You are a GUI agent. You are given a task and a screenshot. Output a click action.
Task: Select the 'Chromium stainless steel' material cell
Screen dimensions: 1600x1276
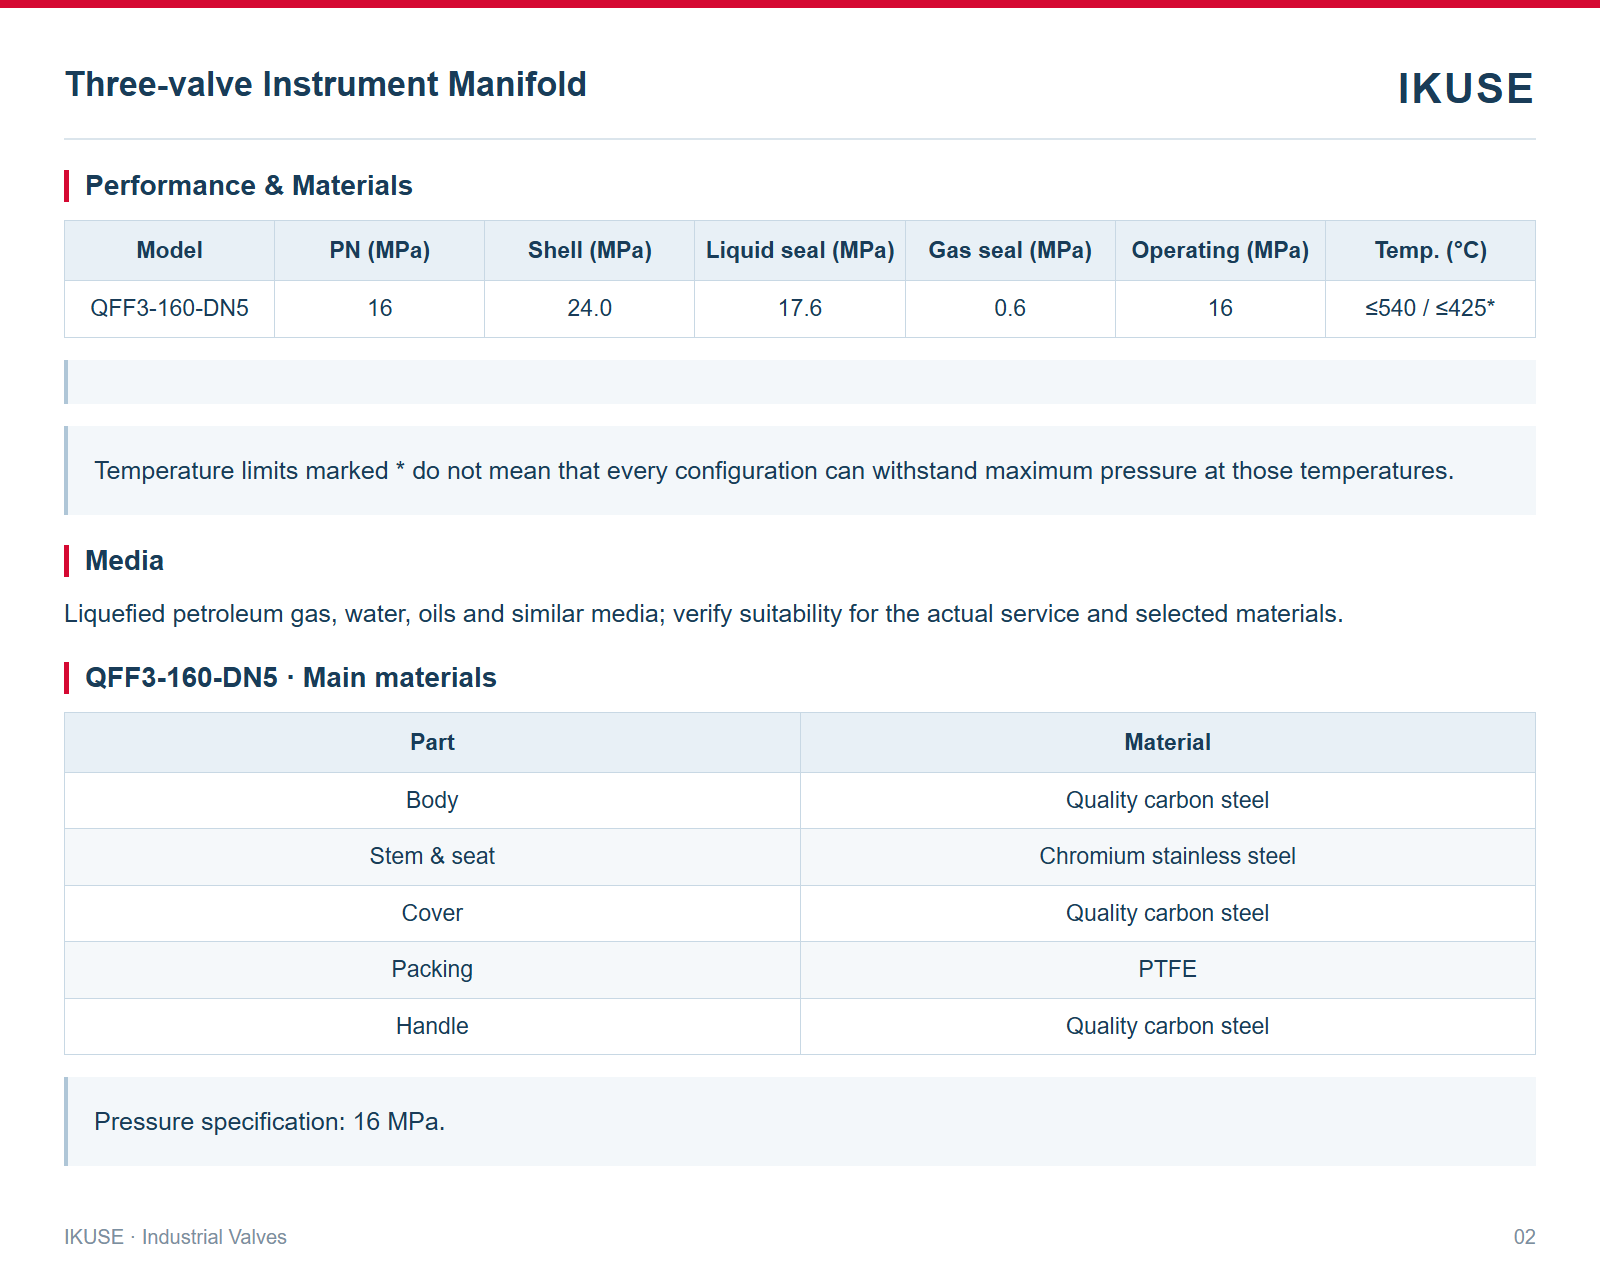click(1168, 857)
